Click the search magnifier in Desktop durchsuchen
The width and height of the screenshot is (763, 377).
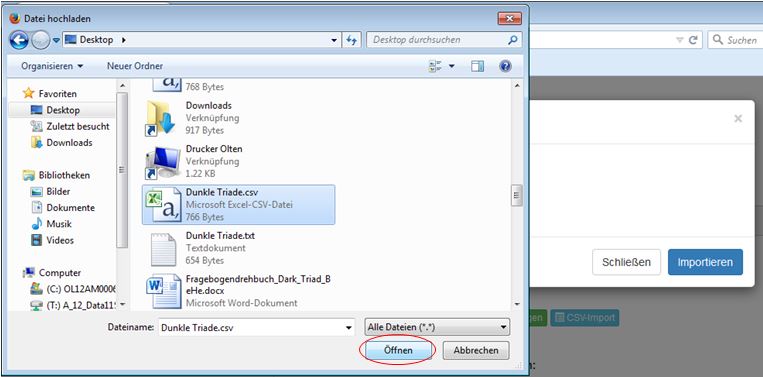(512, 40)
